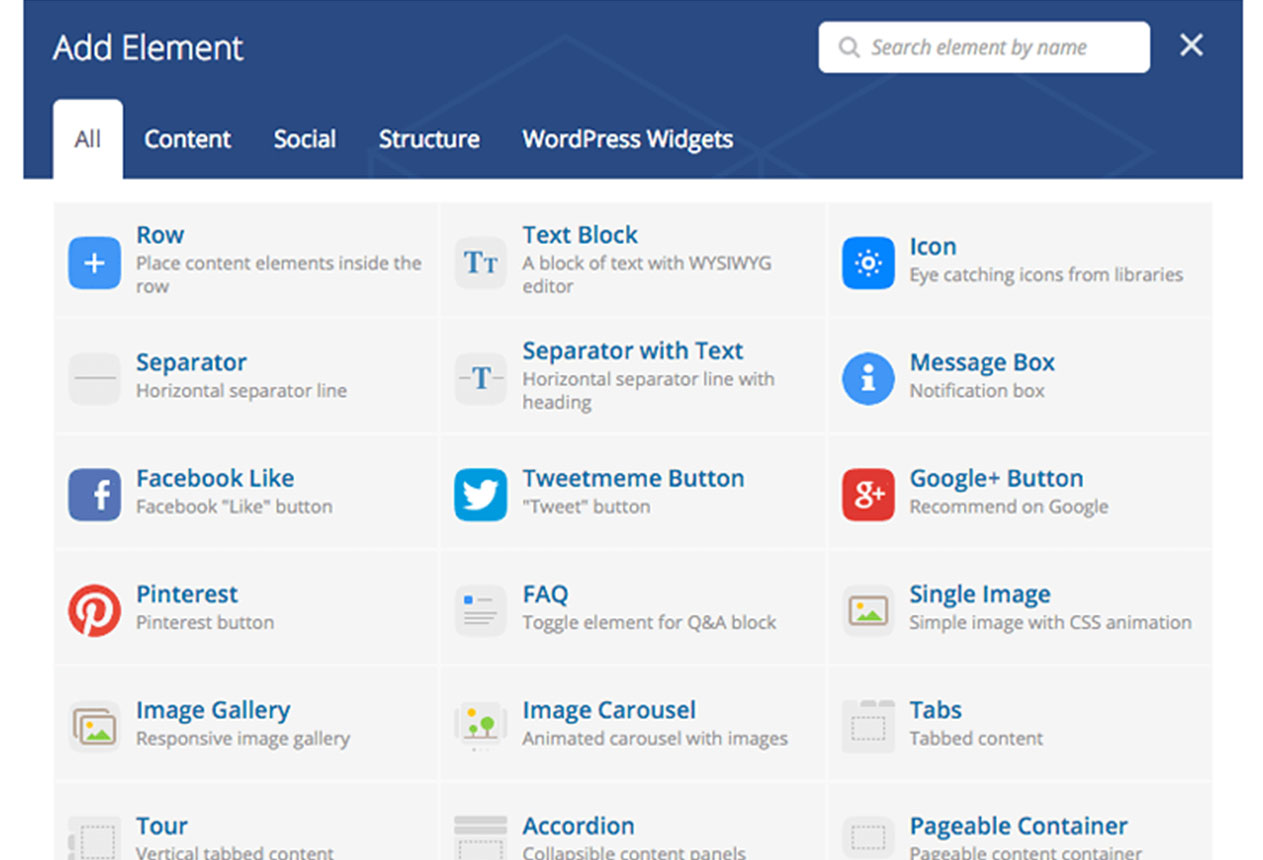Choose the Image Gallery element title
1263x860 pixels.
(x=213, y=710)
